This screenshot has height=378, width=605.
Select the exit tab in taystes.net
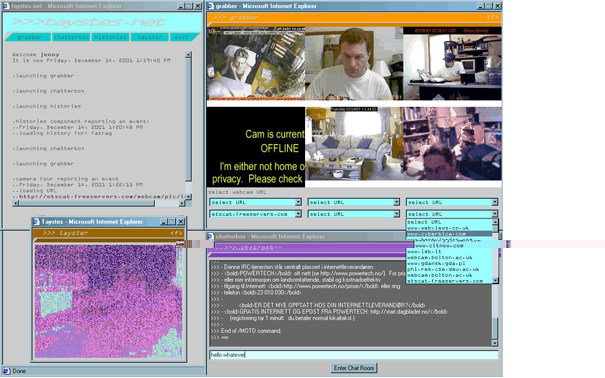pyautogui.click(x=182, y=37)
